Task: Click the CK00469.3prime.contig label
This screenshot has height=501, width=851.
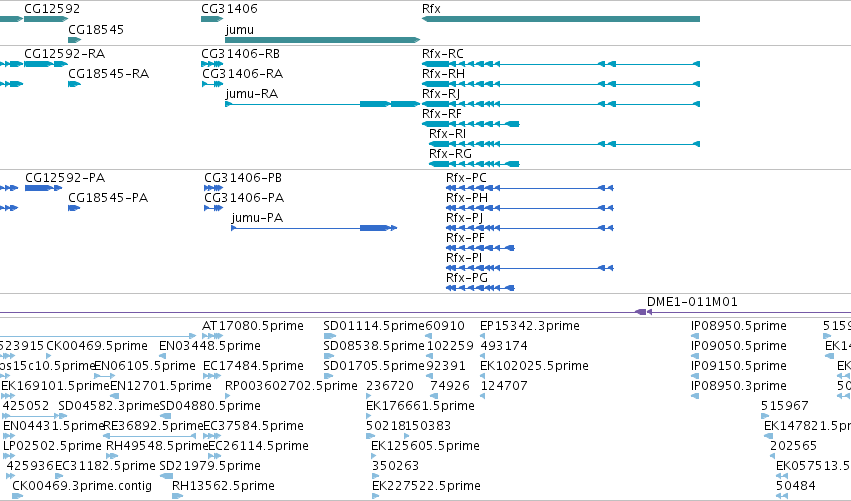Action: tap(82, 487)
